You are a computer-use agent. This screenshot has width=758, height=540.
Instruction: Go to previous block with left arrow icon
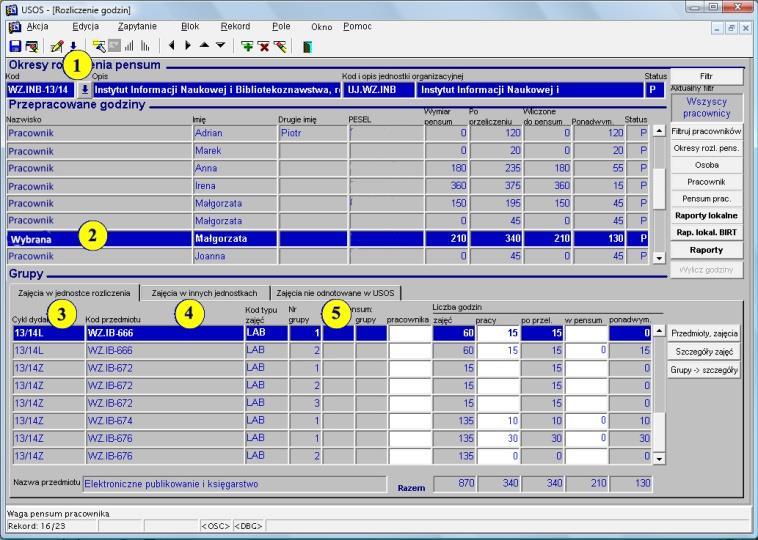(x=171, y=46)
